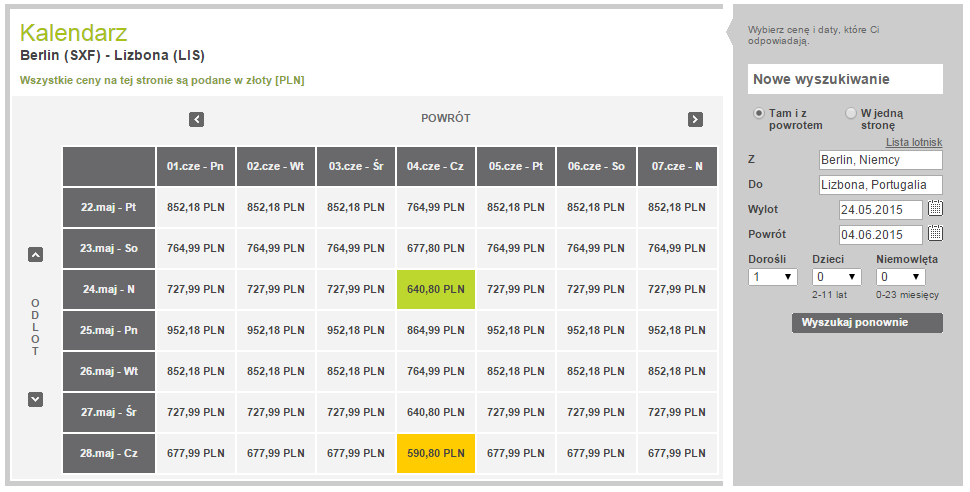Choose 852,18 PLN fare for 26.maj and 06.cze

pyautogui.click(x=596, y=371)
